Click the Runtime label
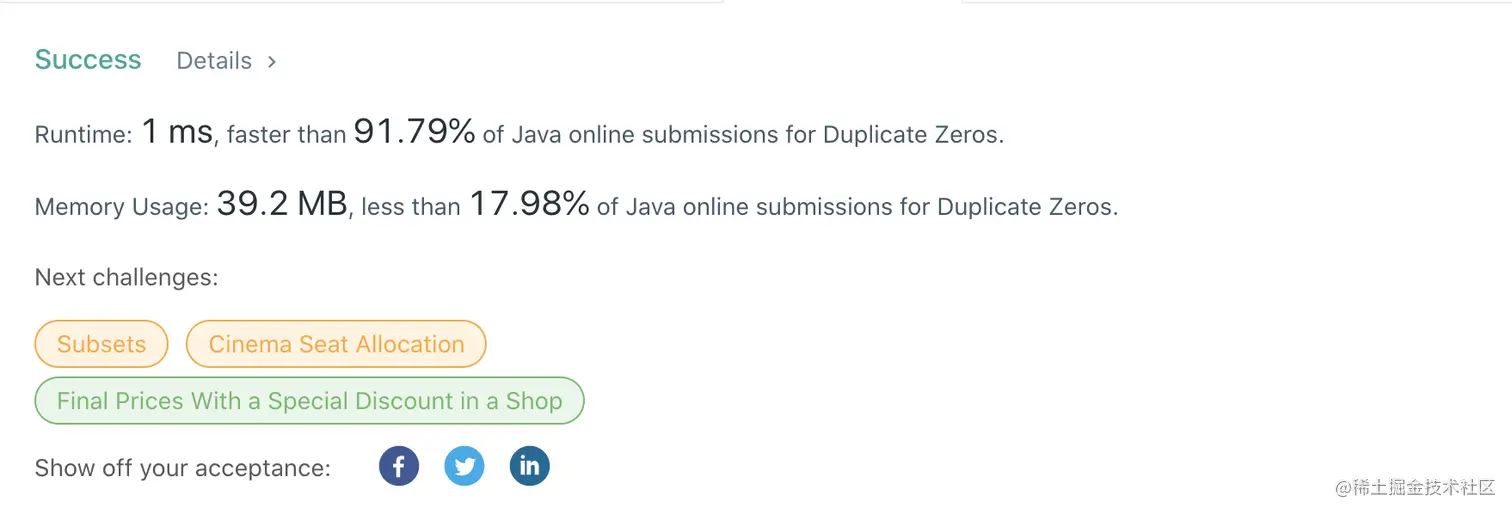This screenshot has width=1512, height=514. click(83, 135)
